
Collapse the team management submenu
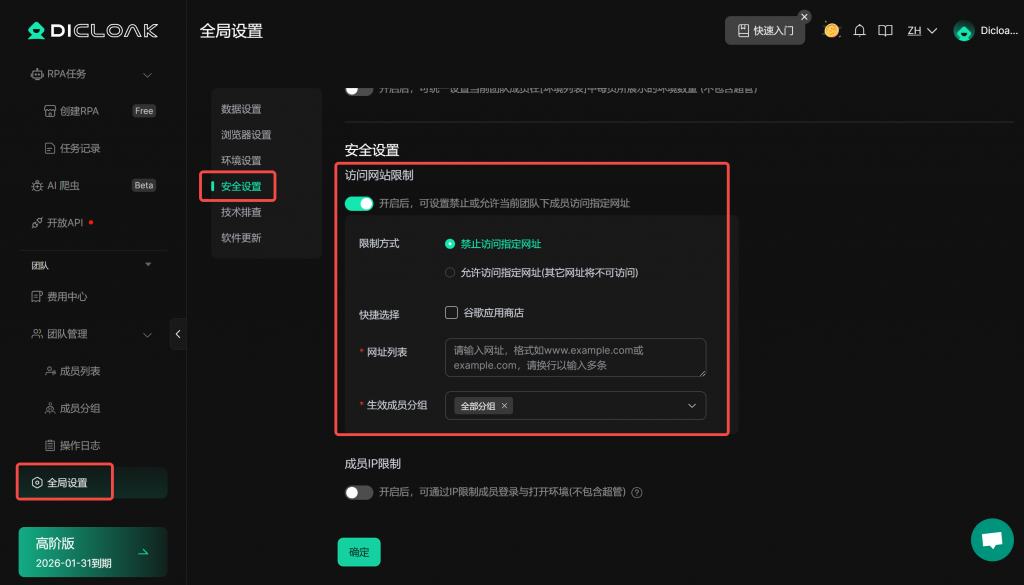pyautogui.click(x=148, y=334)
